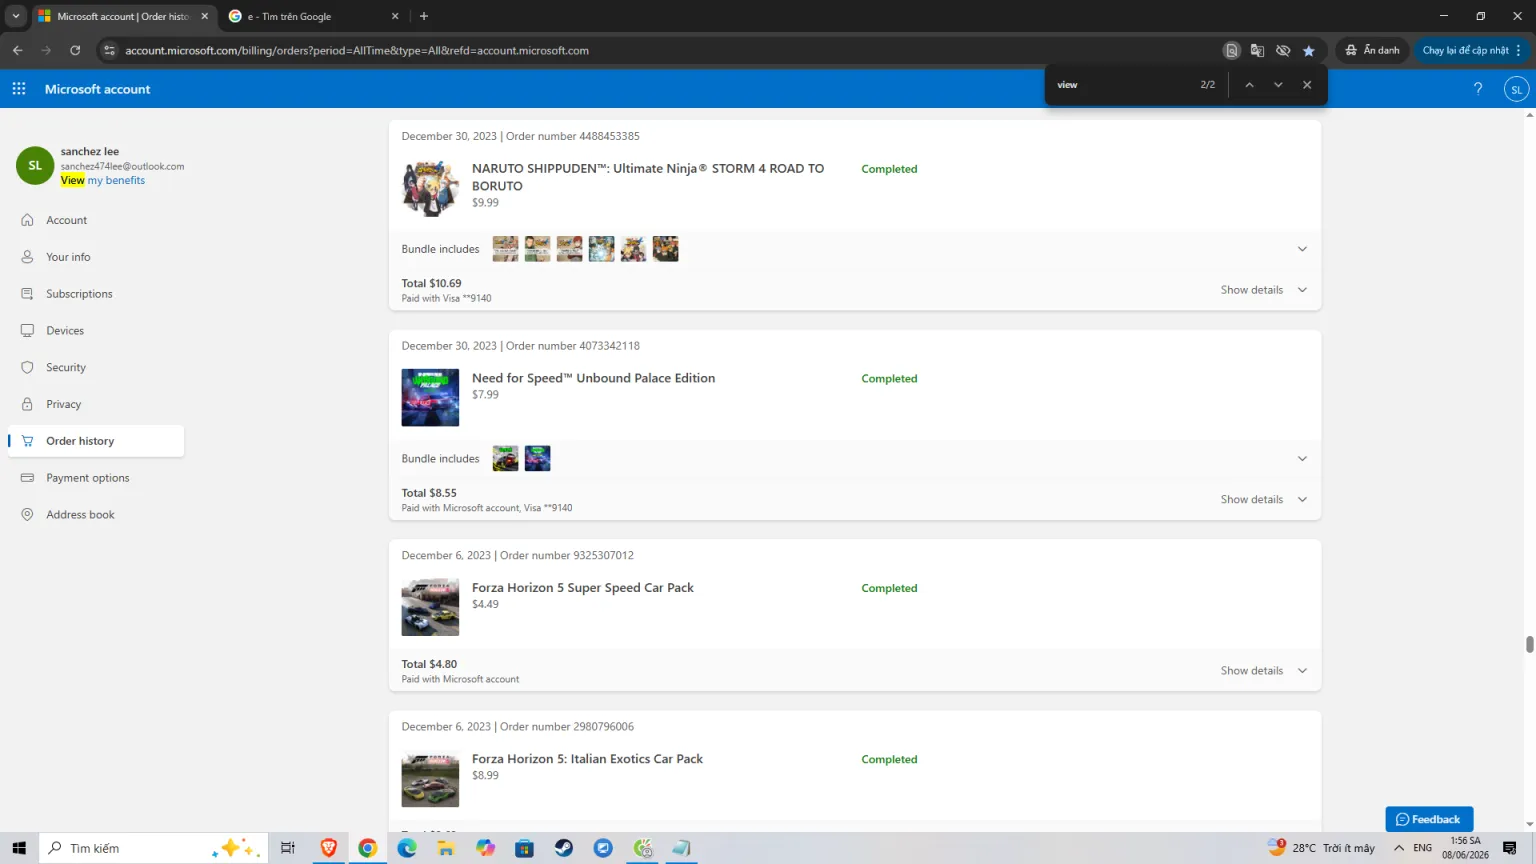Bookmark this page with star icon
The height and width of the screenshot is (864, 1536).
(x=1309, y=50)
